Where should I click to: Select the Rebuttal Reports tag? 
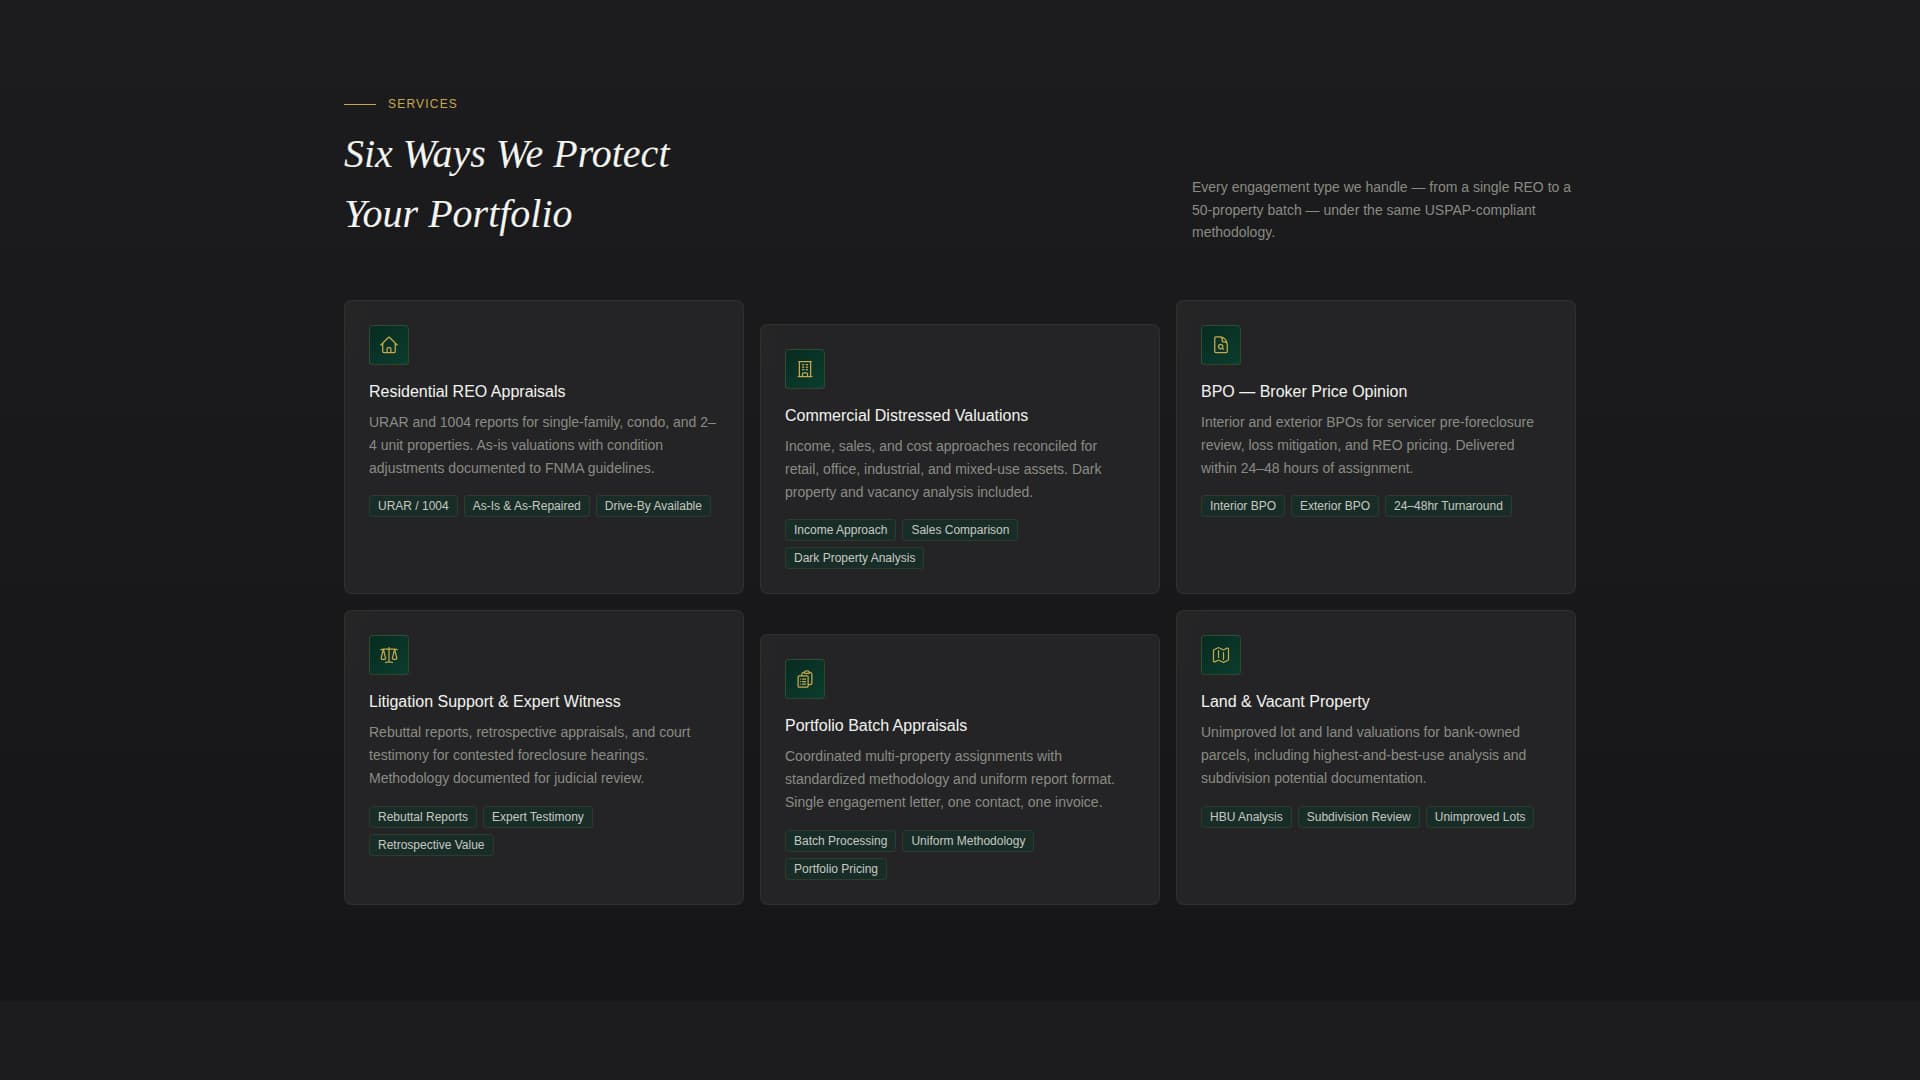[x=422, y=816]
